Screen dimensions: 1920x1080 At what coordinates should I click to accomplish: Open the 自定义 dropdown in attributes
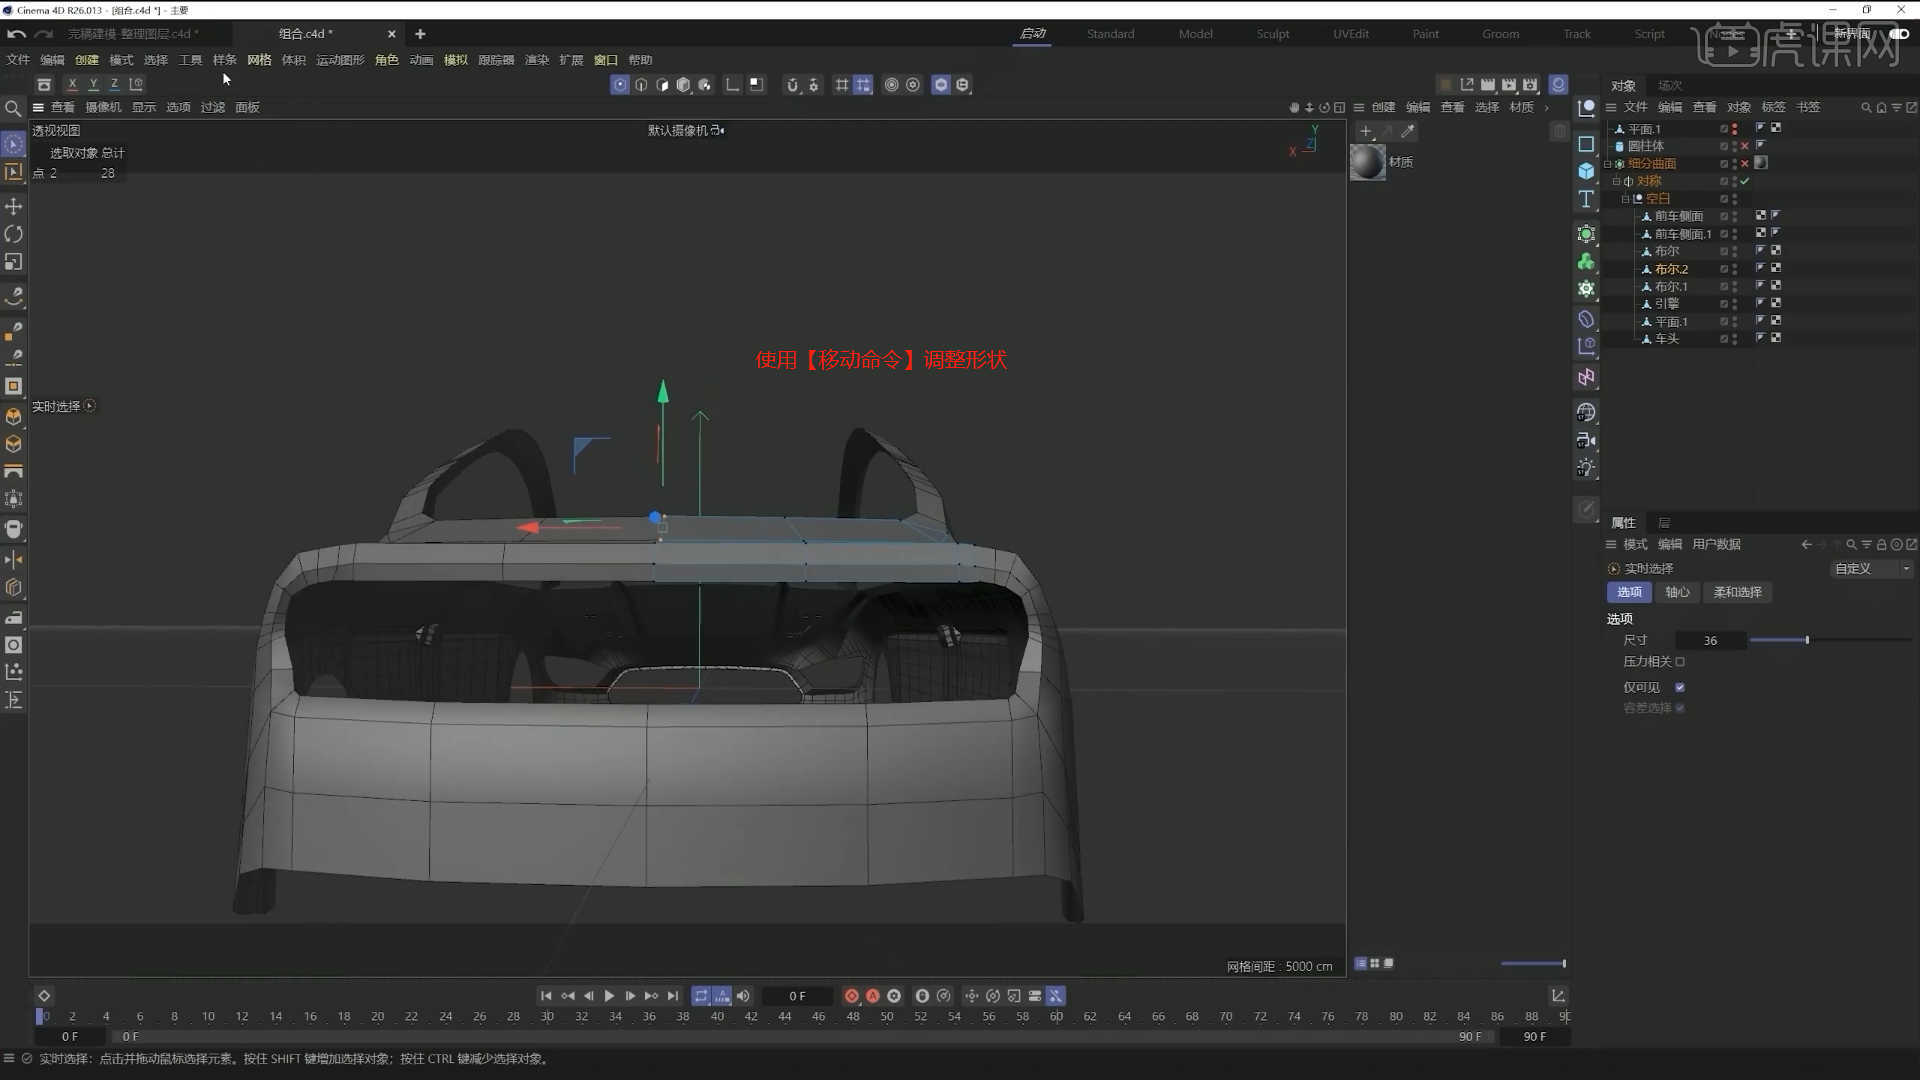click(1870, 568)
